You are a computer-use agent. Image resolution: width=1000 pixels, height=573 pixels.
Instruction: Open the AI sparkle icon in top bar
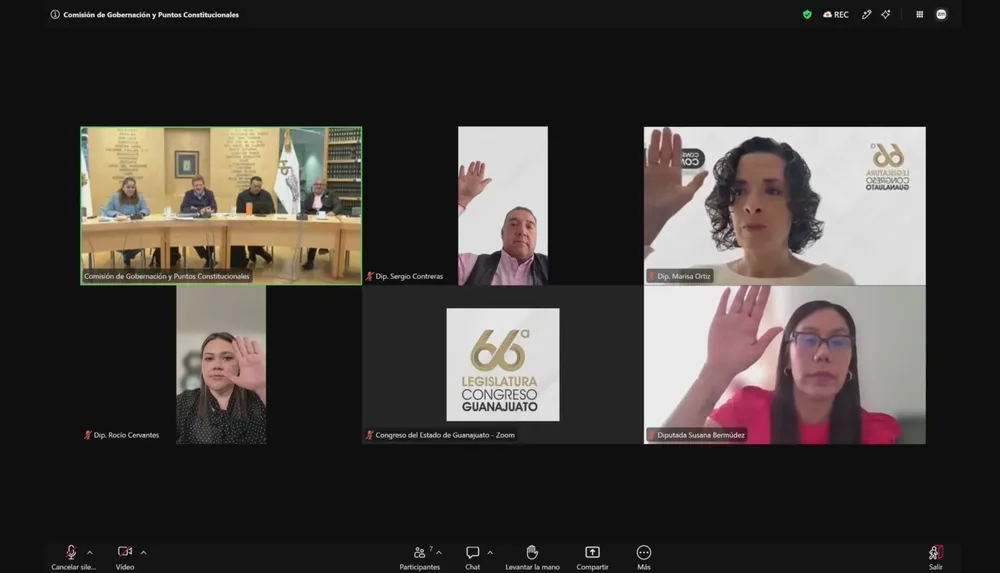pos(886,15)
